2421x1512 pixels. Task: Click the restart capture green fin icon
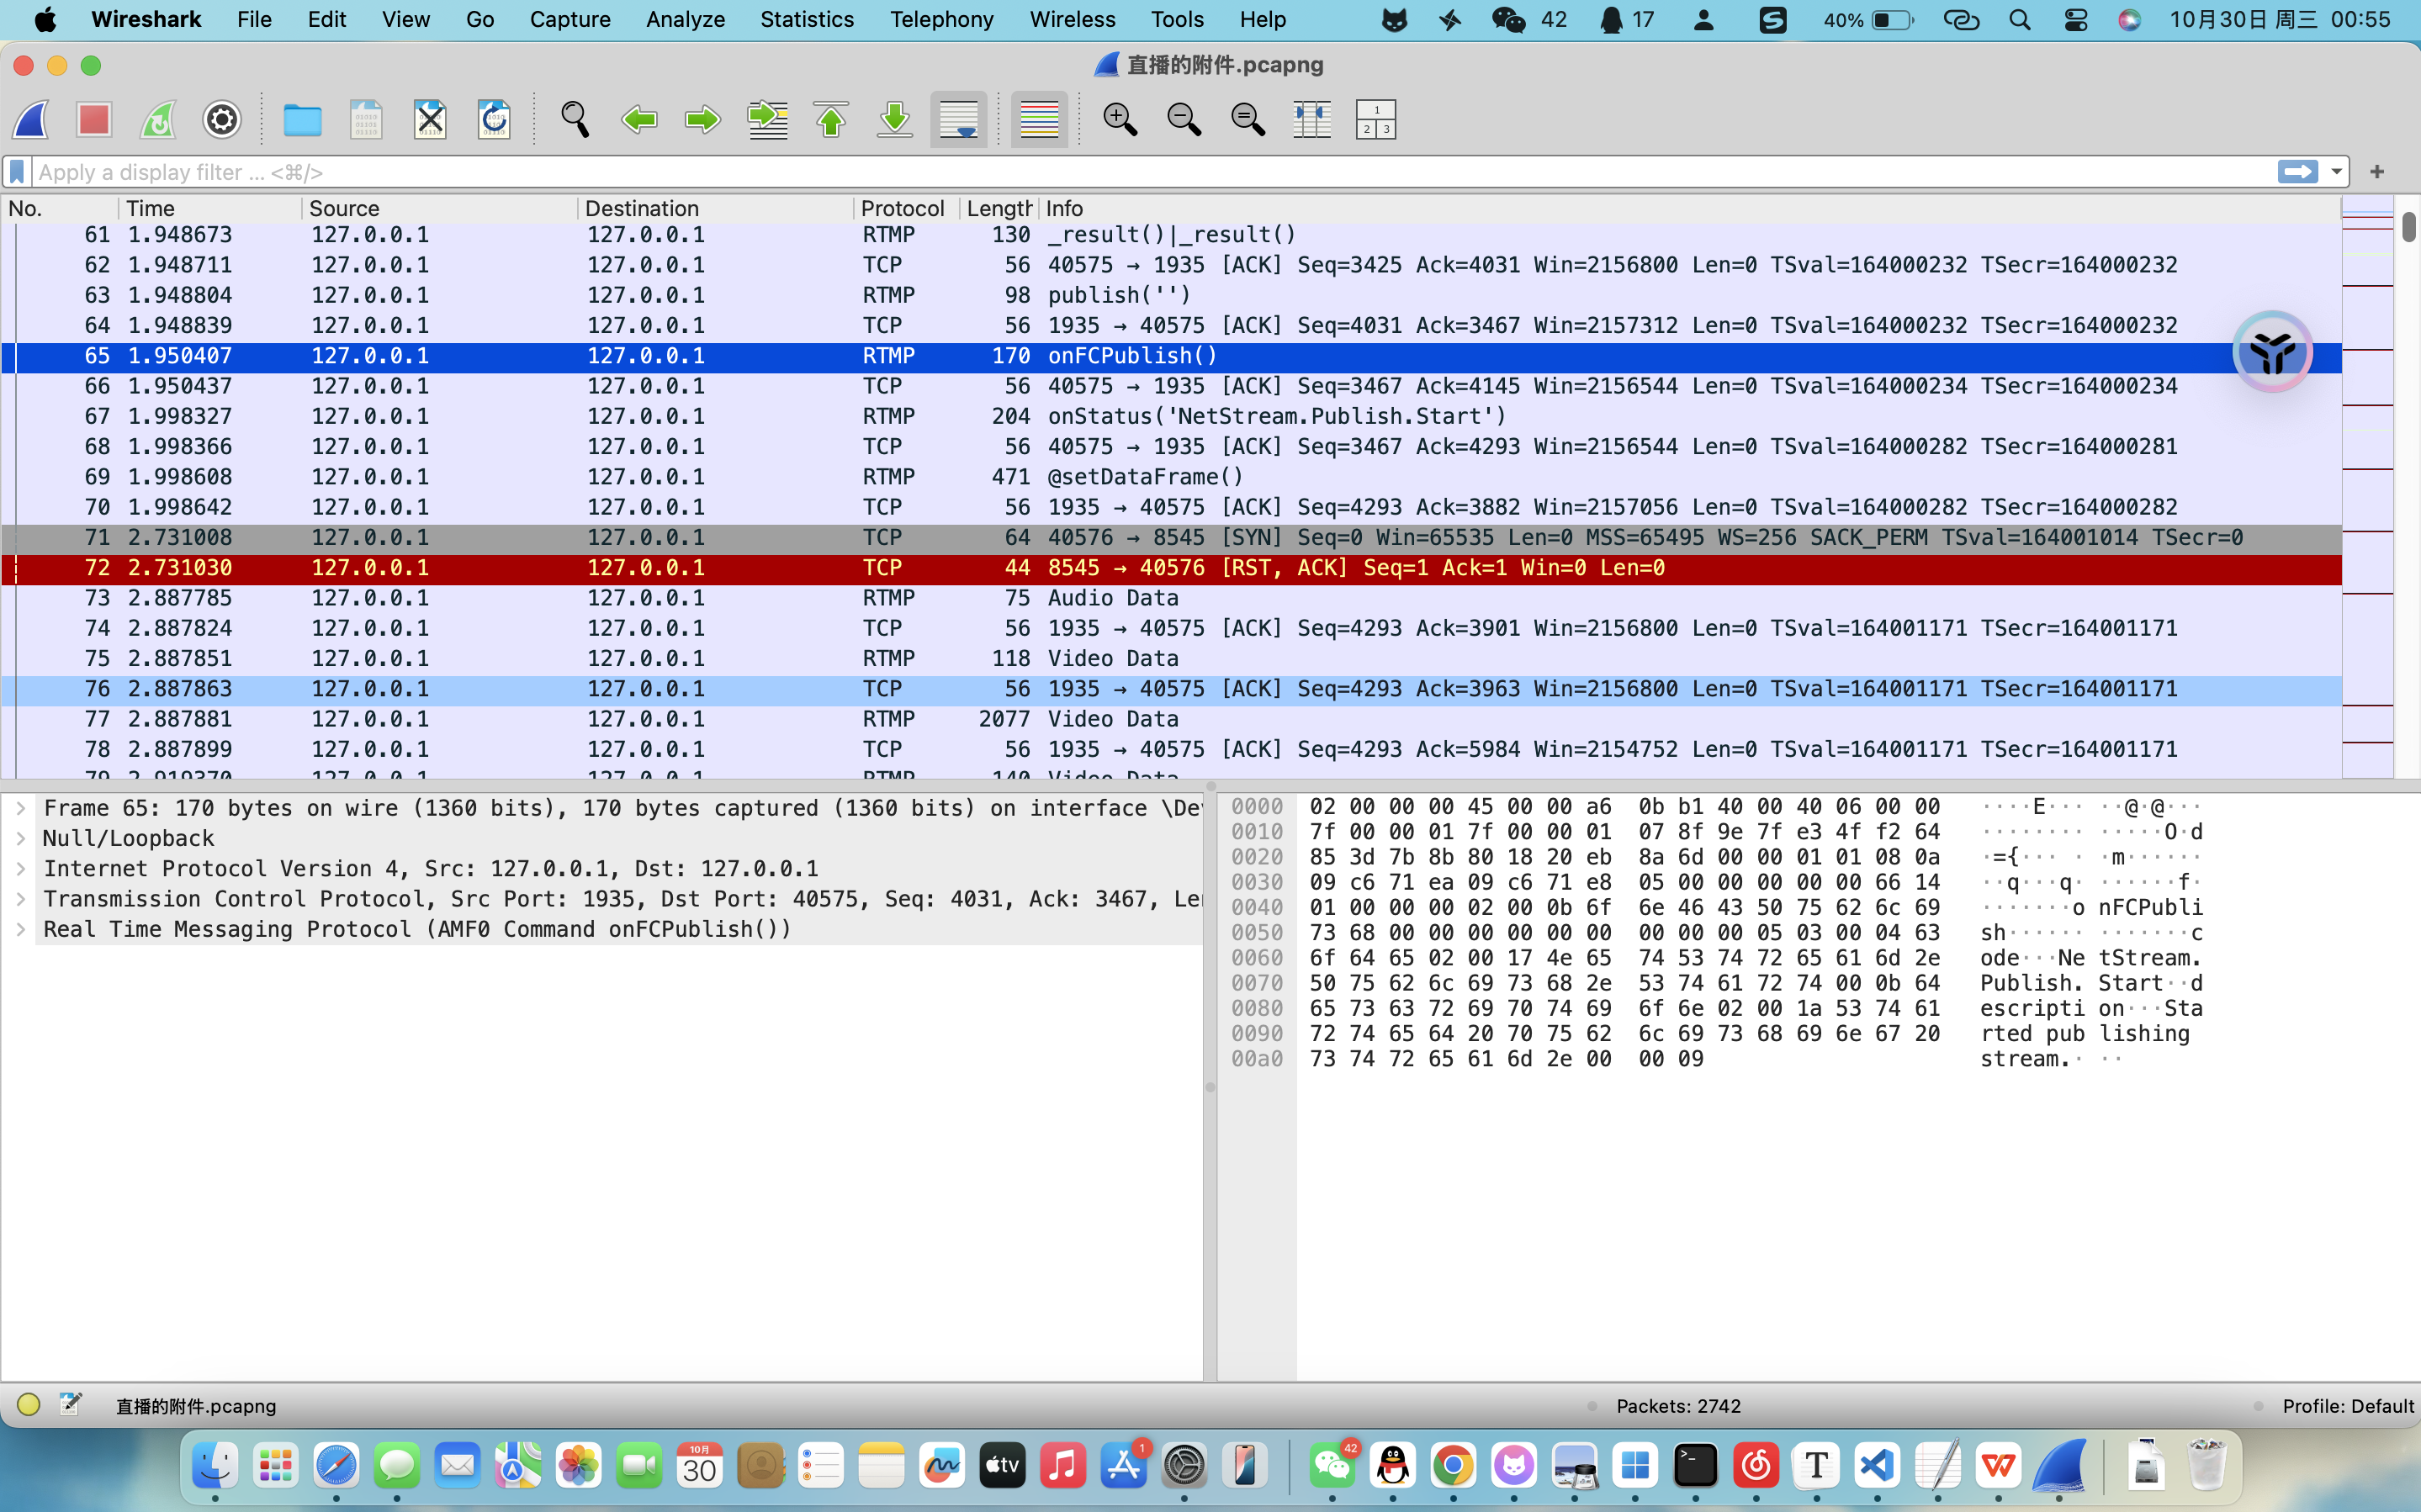click(158, 120)
